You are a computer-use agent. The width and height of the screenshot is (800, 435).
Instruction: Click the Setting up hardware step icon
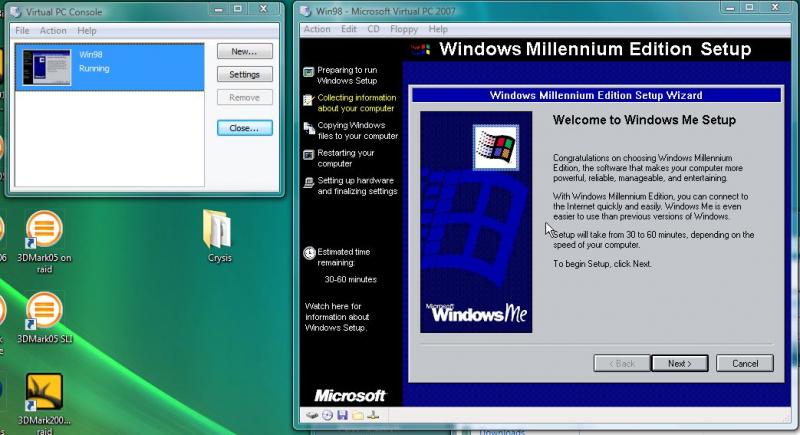point(308,183)
